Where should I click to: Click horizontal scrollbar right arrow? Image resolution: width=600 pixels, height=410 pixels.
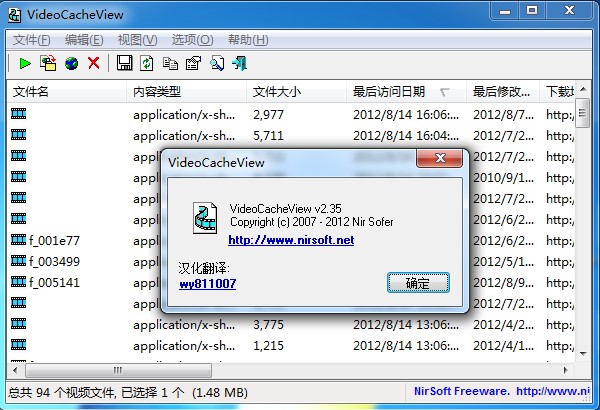pyautogui.click(x=566, y=370)
